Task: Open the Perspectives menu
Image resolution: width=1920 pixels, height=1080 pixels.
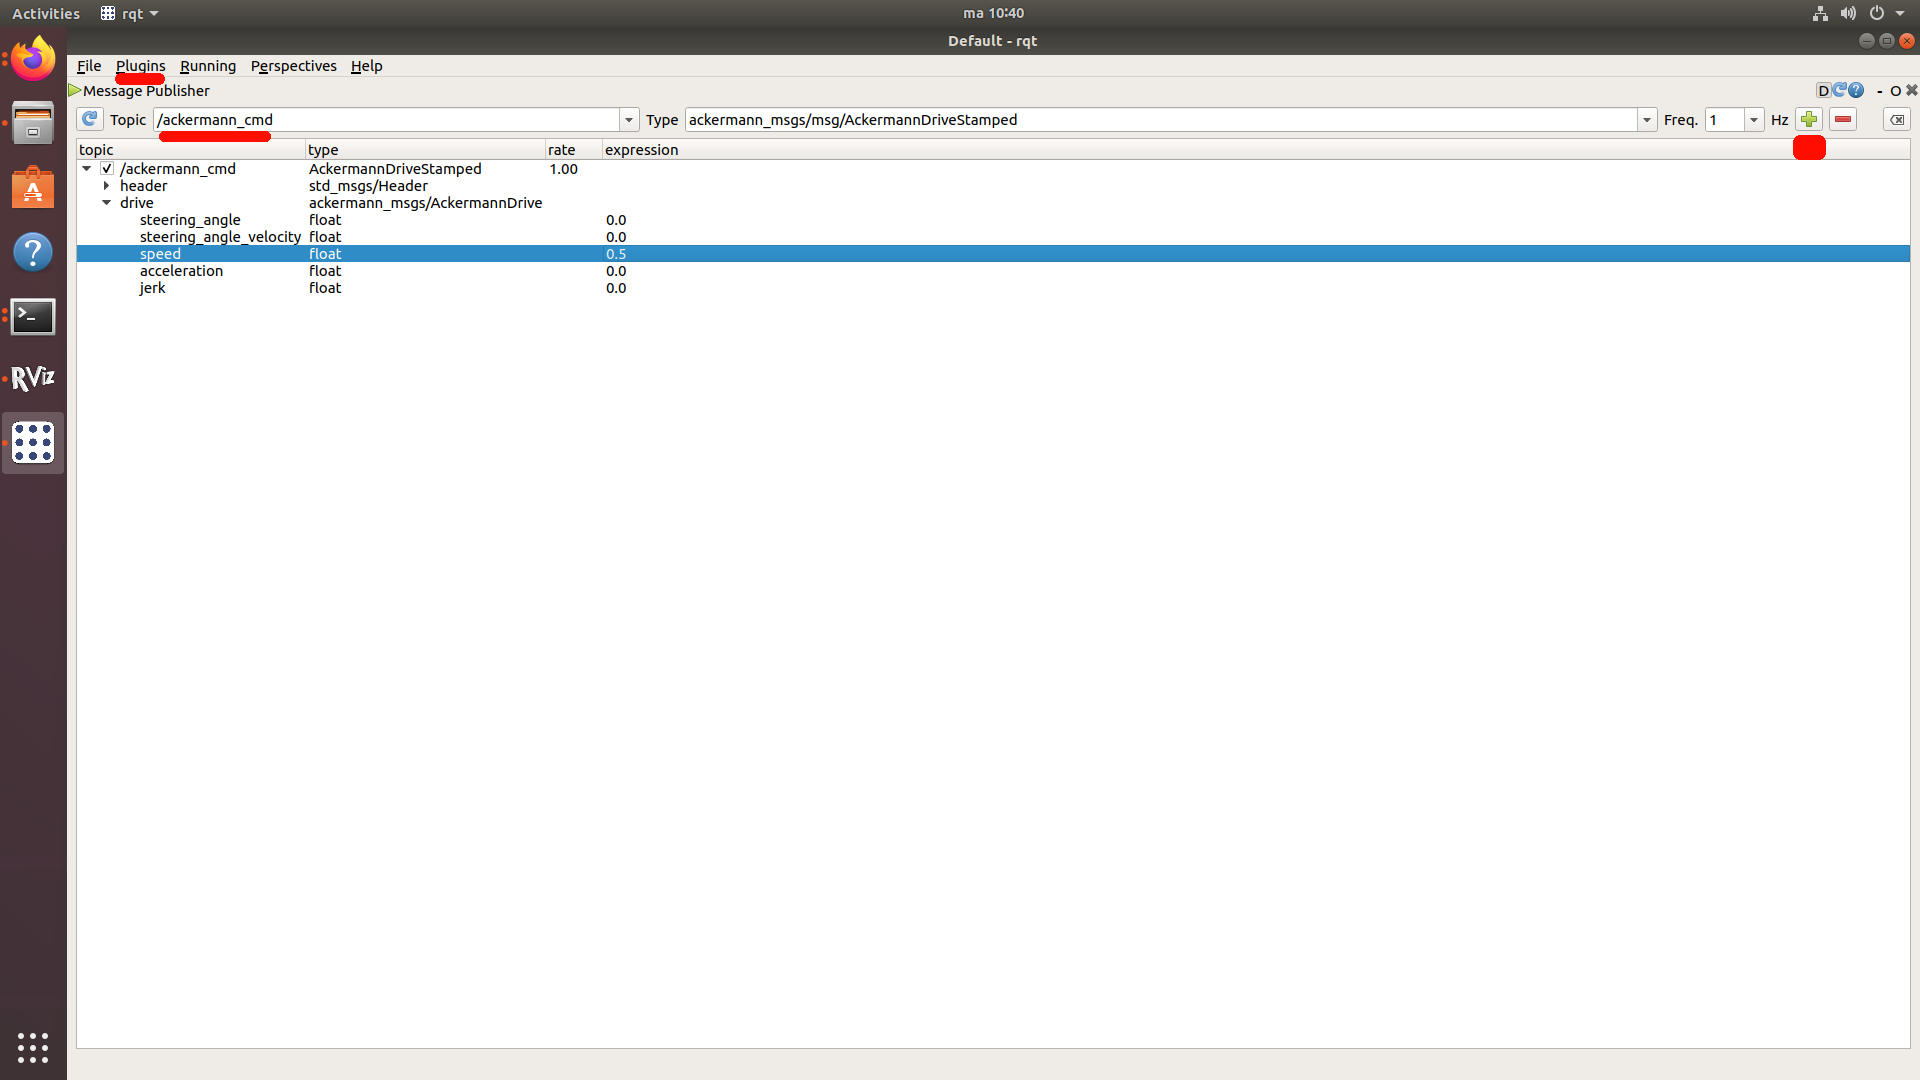Action: 293,66
